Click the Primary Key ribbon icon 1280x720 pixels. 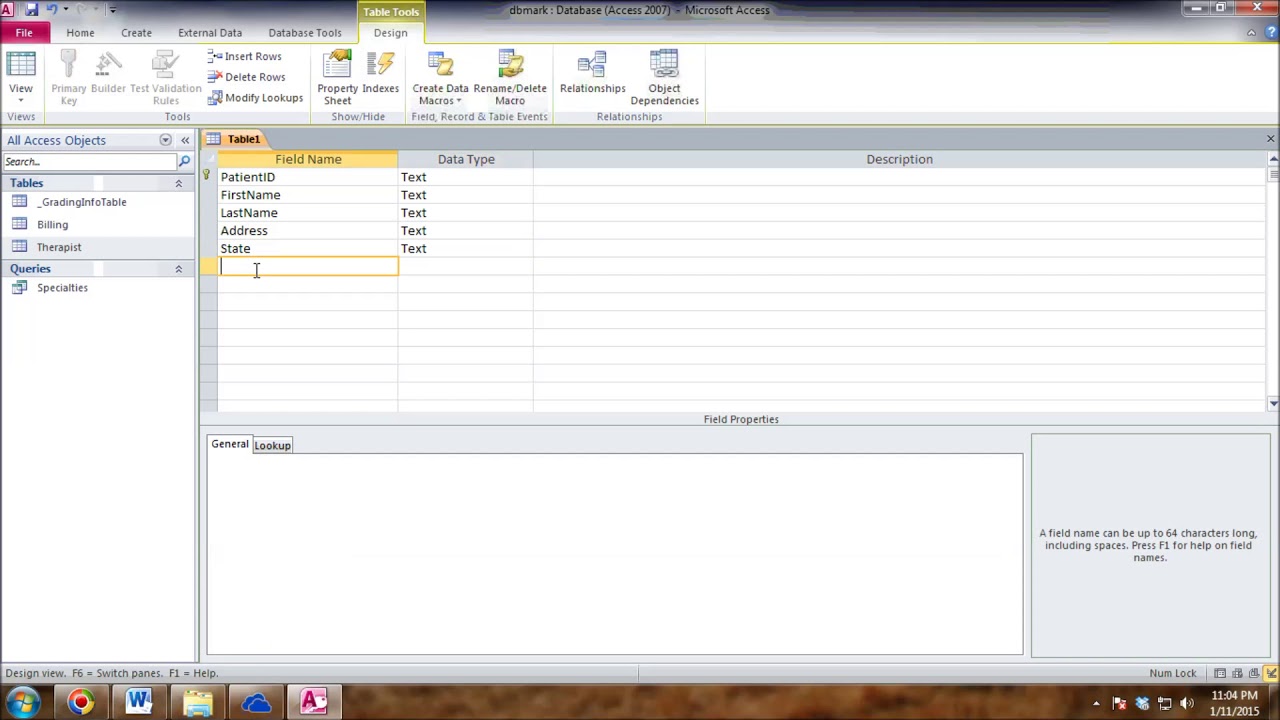(68, 78)
